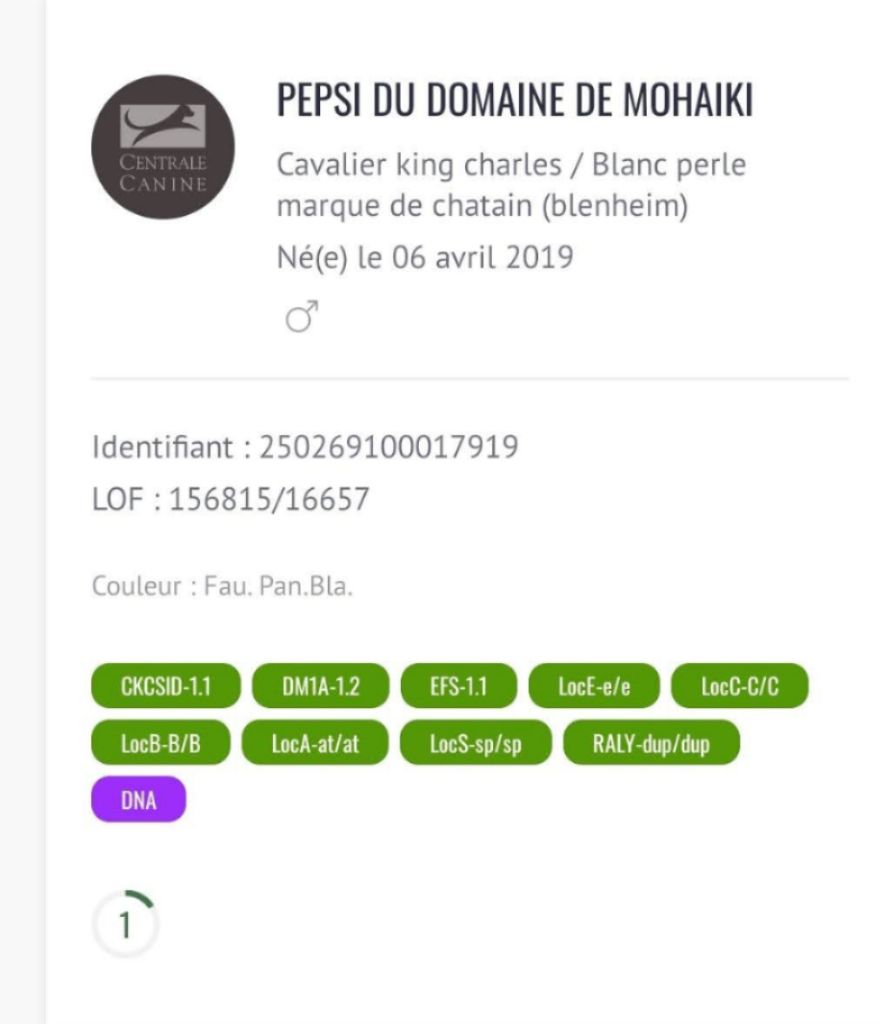This screenshot has height=1024, width=879.
Task: Click the male gender symbol icon
Action: point(302,318)
